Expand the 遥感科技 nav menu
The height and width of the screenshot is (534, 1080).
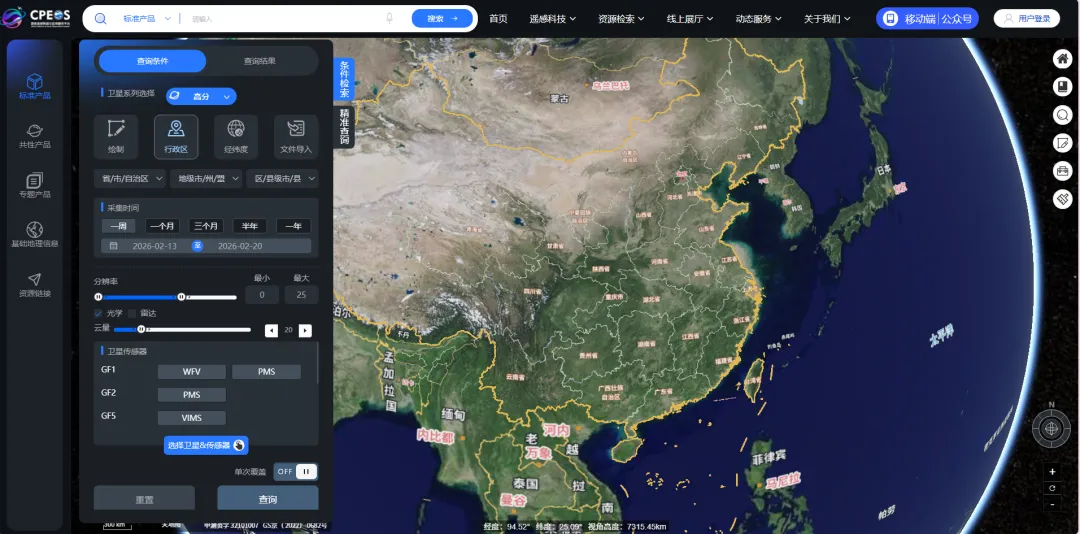[x=552, y=19]
